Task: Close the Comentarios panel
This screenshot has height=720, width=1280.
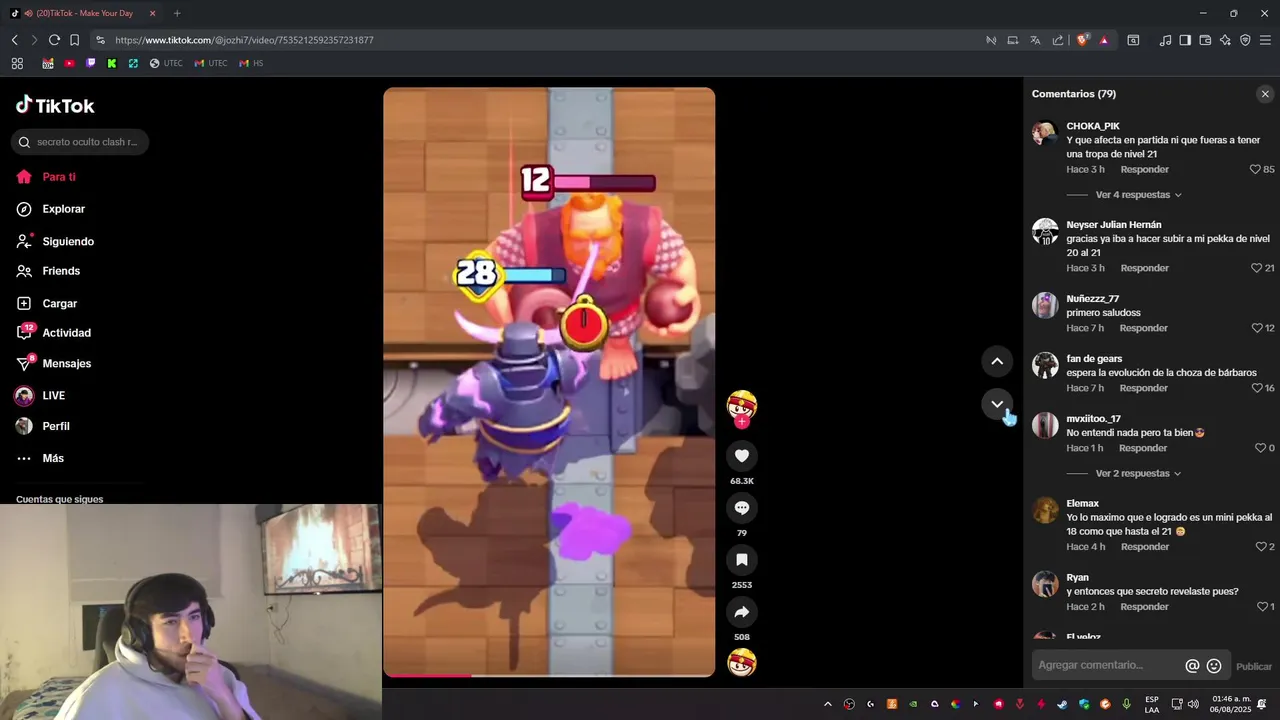Action: [x=1265, y=94]
